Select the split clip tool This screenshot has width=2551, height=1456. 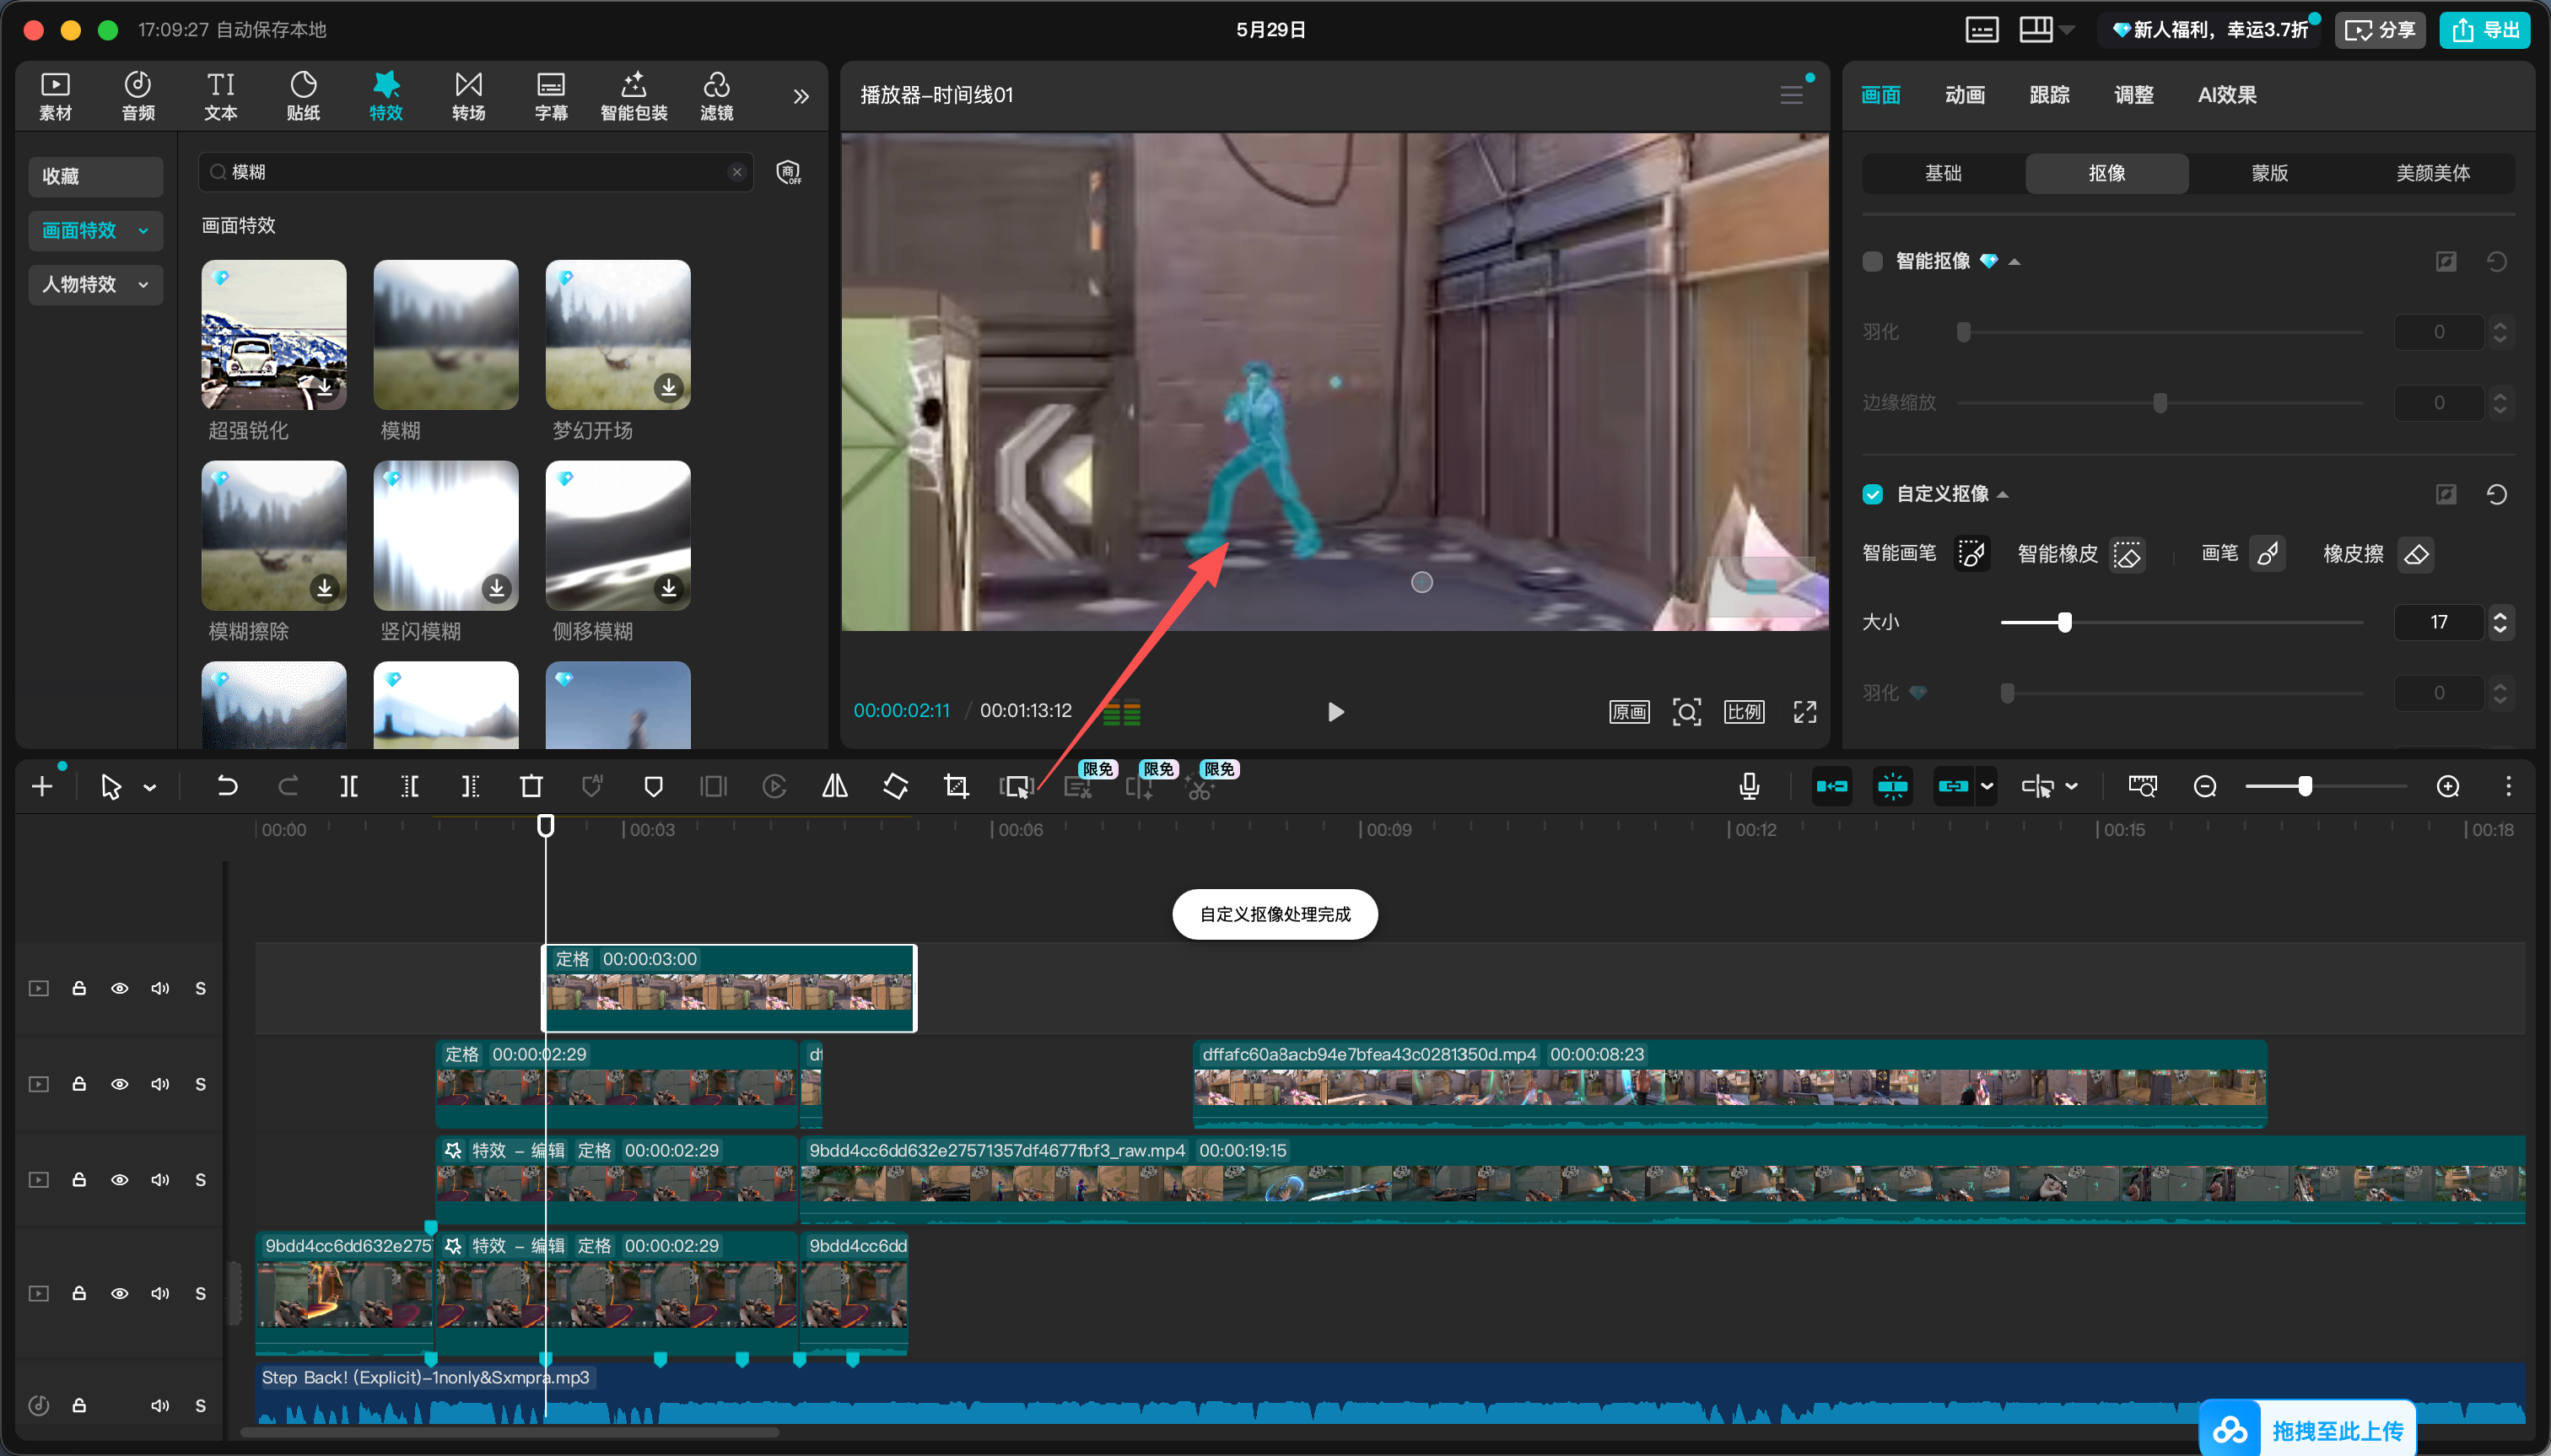[349, 787]
